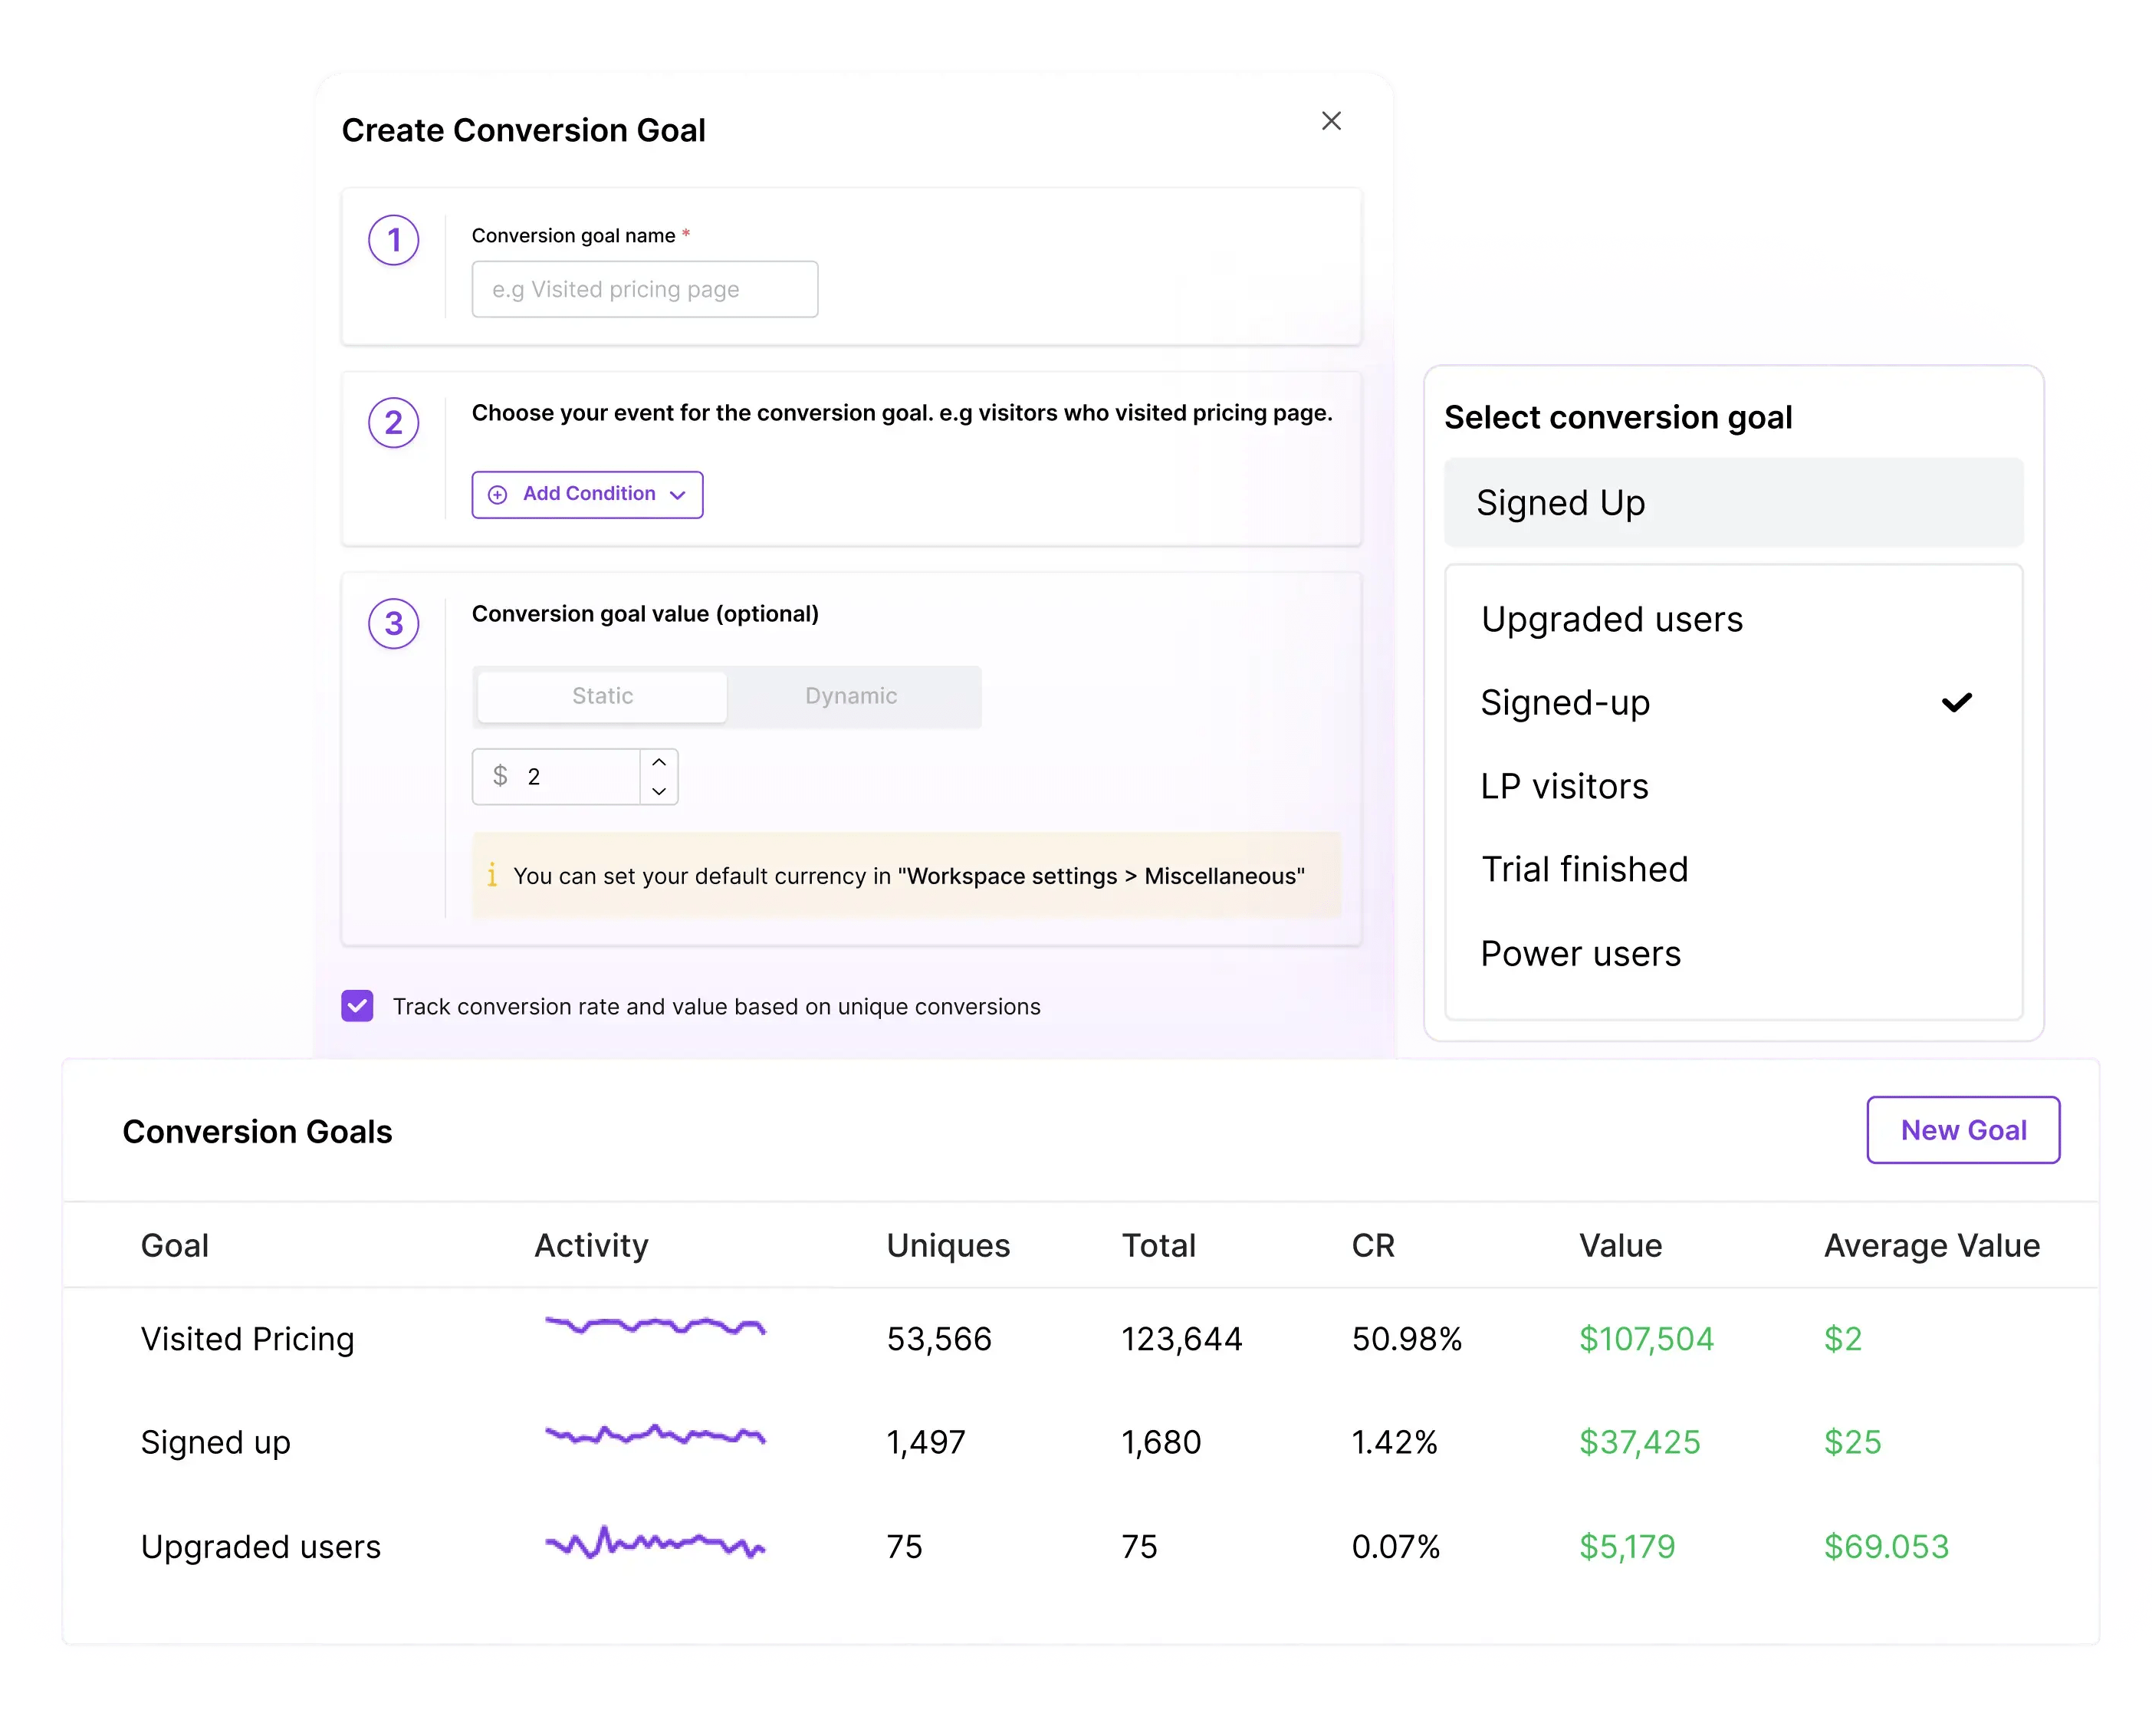The height and width of the screenshot is (1736, 2152).
Task: Click the 0.07% conversion rate
Action: [x=1395, y=1546]
